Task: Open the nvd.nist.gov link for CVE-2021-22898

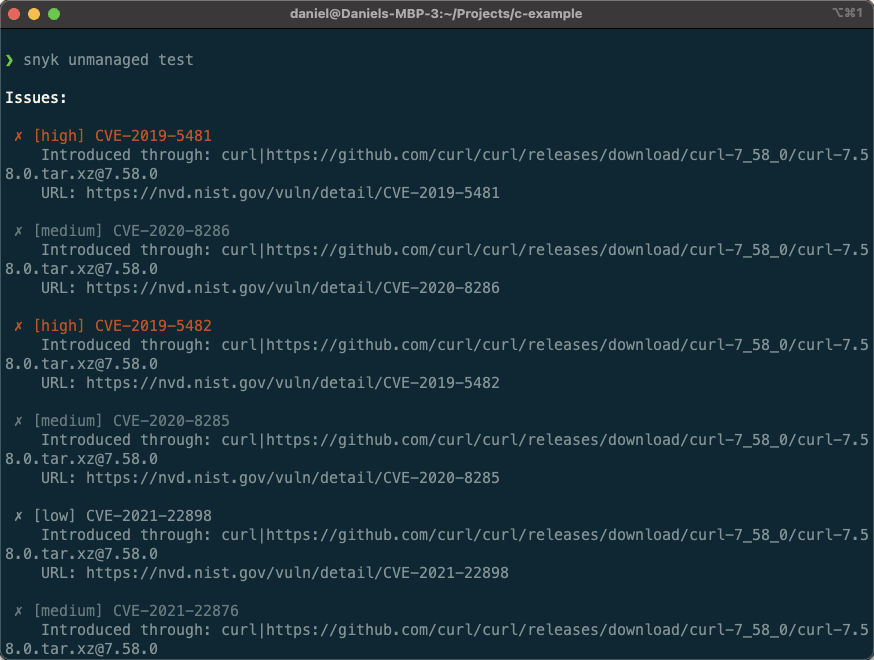Action: click(x=297, y=573)
